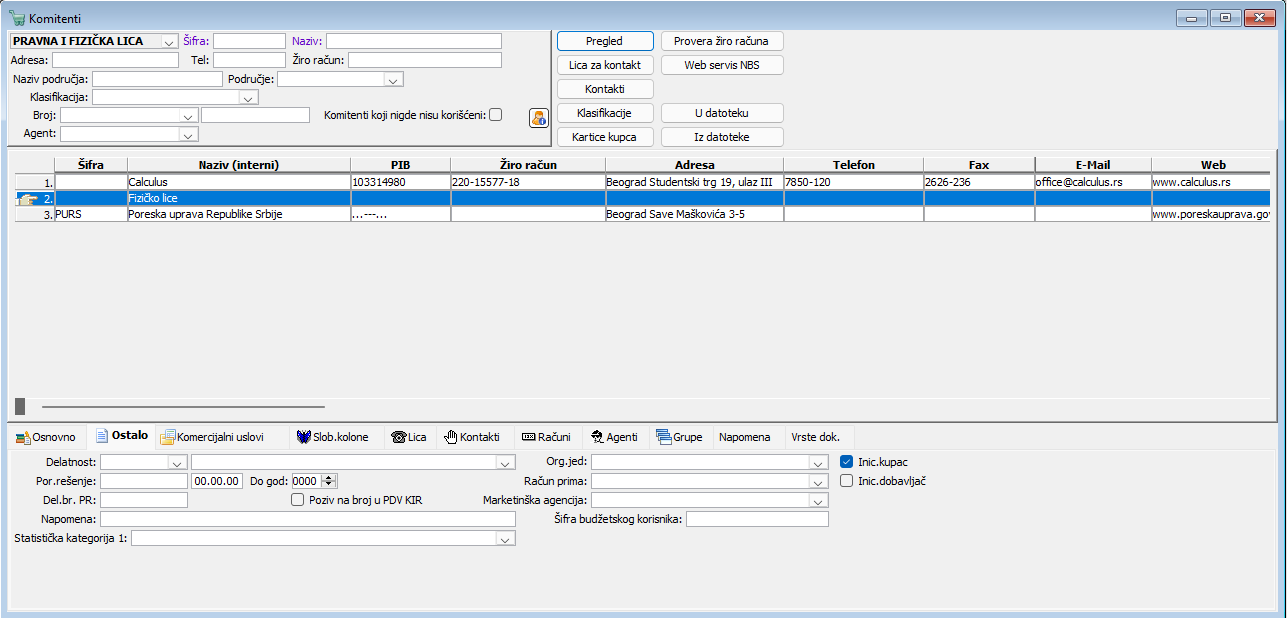
Task: Select the pointing hand row indicator icon
Action: (x=27, y=199)
